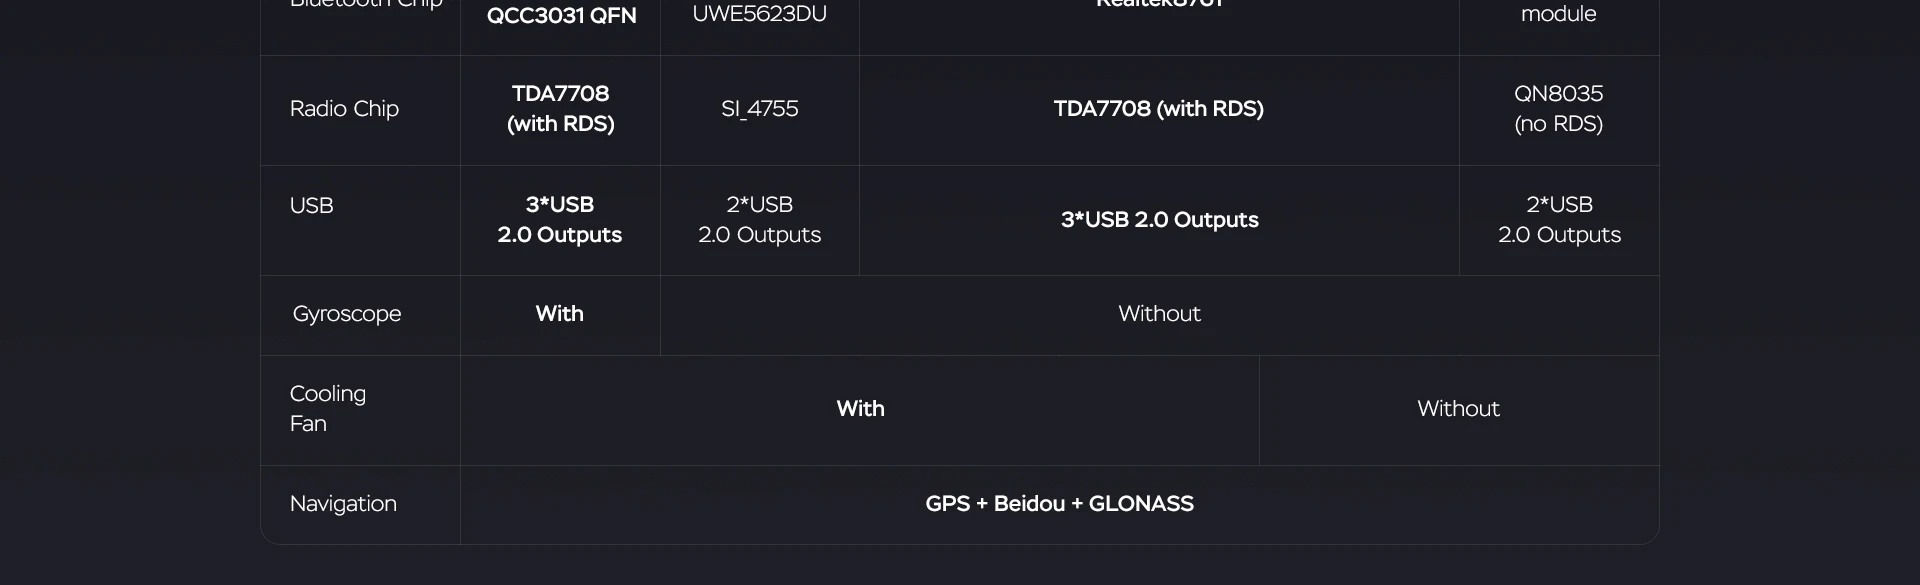The image size is (1920, 585).
Task: Click the SI_4755 radio chip cell
Action: coord(760,109)
